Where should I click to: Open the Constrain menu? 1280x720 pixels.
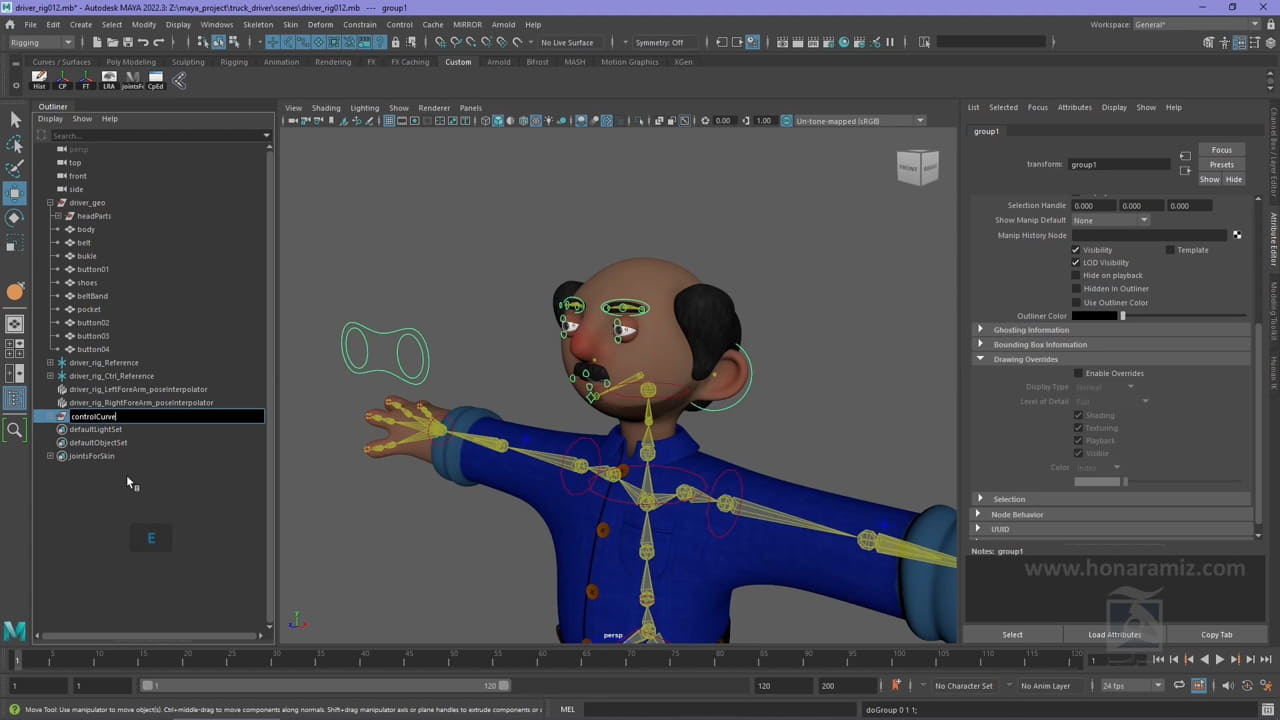click(x=360, y=24)
